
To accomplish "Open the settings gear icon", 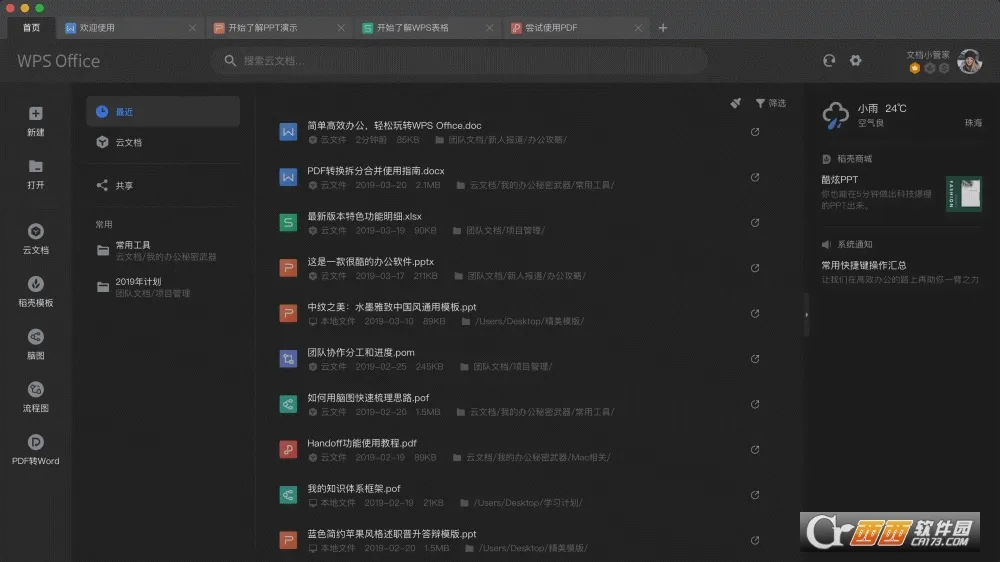I will pyautogui.click(x=856, y=61).
